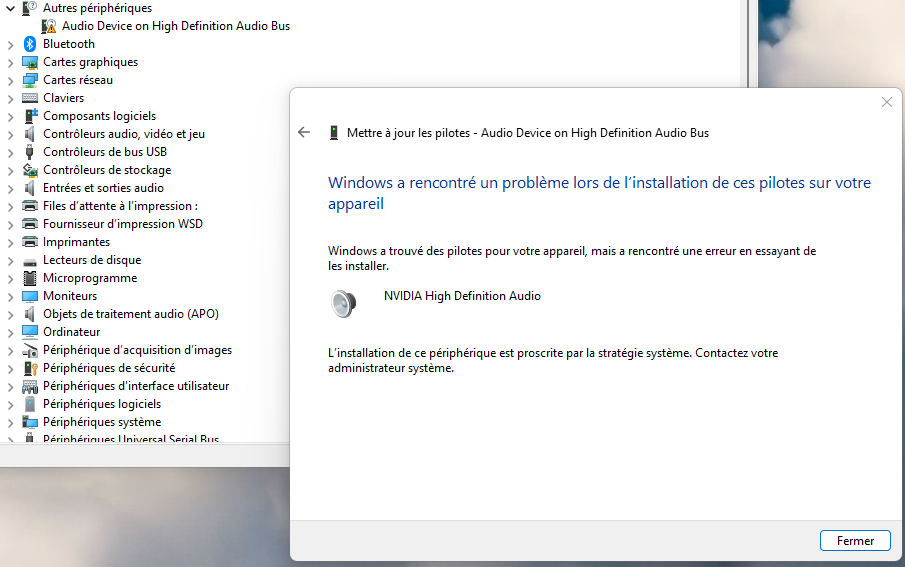Click the Fermer button
Image resolution: width=905 pixels, height=567 pixels.
855,540
